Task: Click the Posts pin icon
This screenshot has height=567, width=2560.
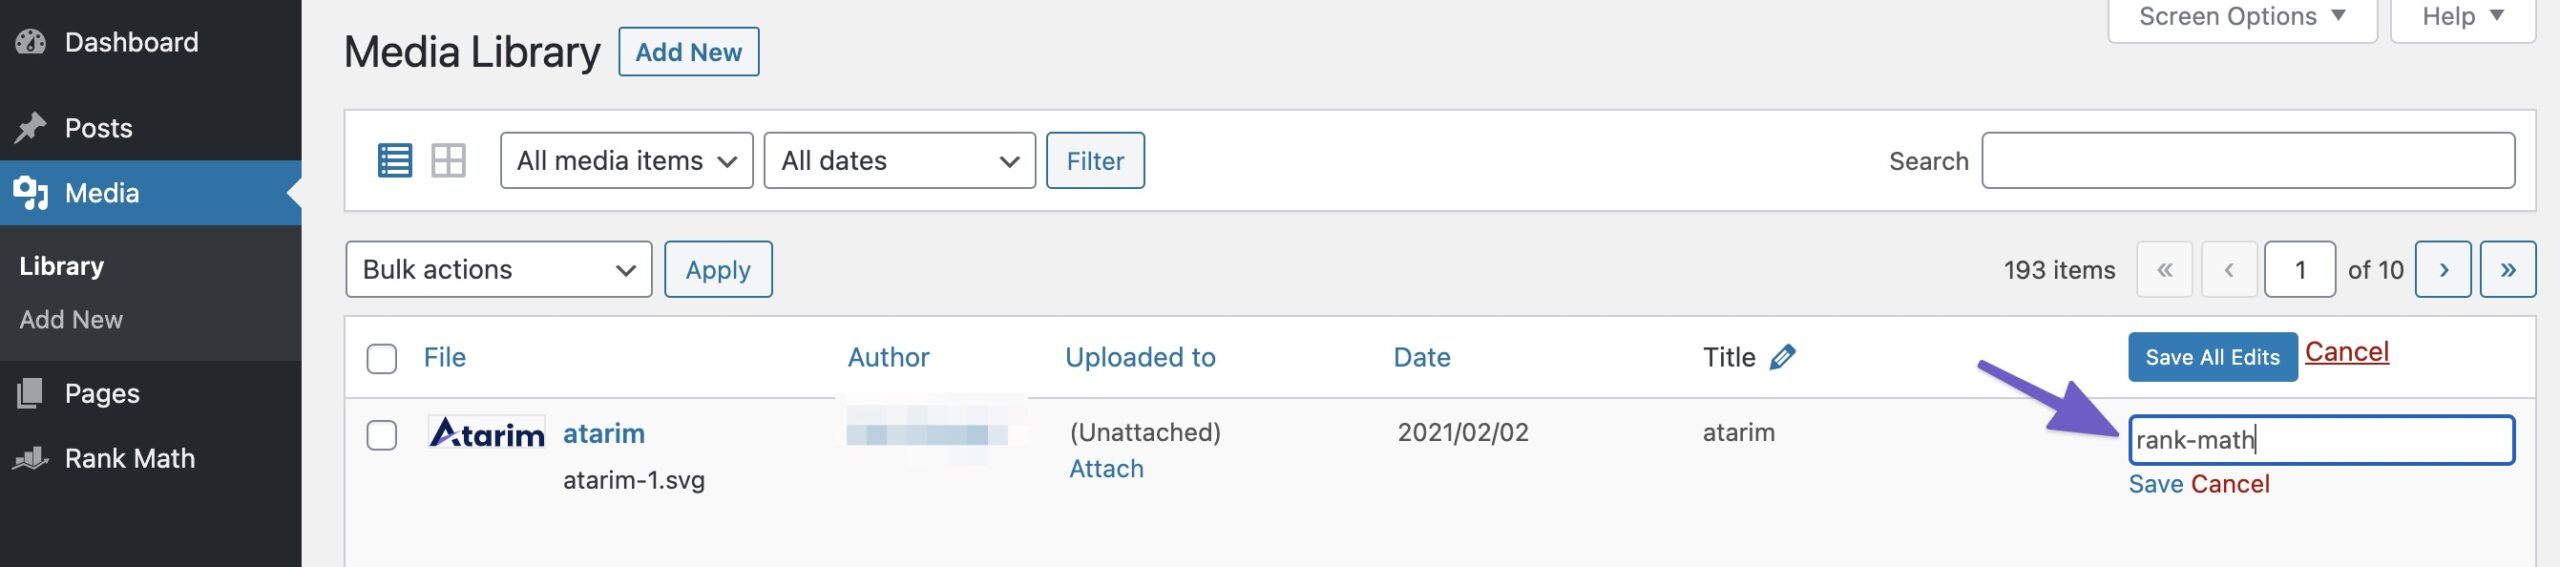Action: click(31, 128)
